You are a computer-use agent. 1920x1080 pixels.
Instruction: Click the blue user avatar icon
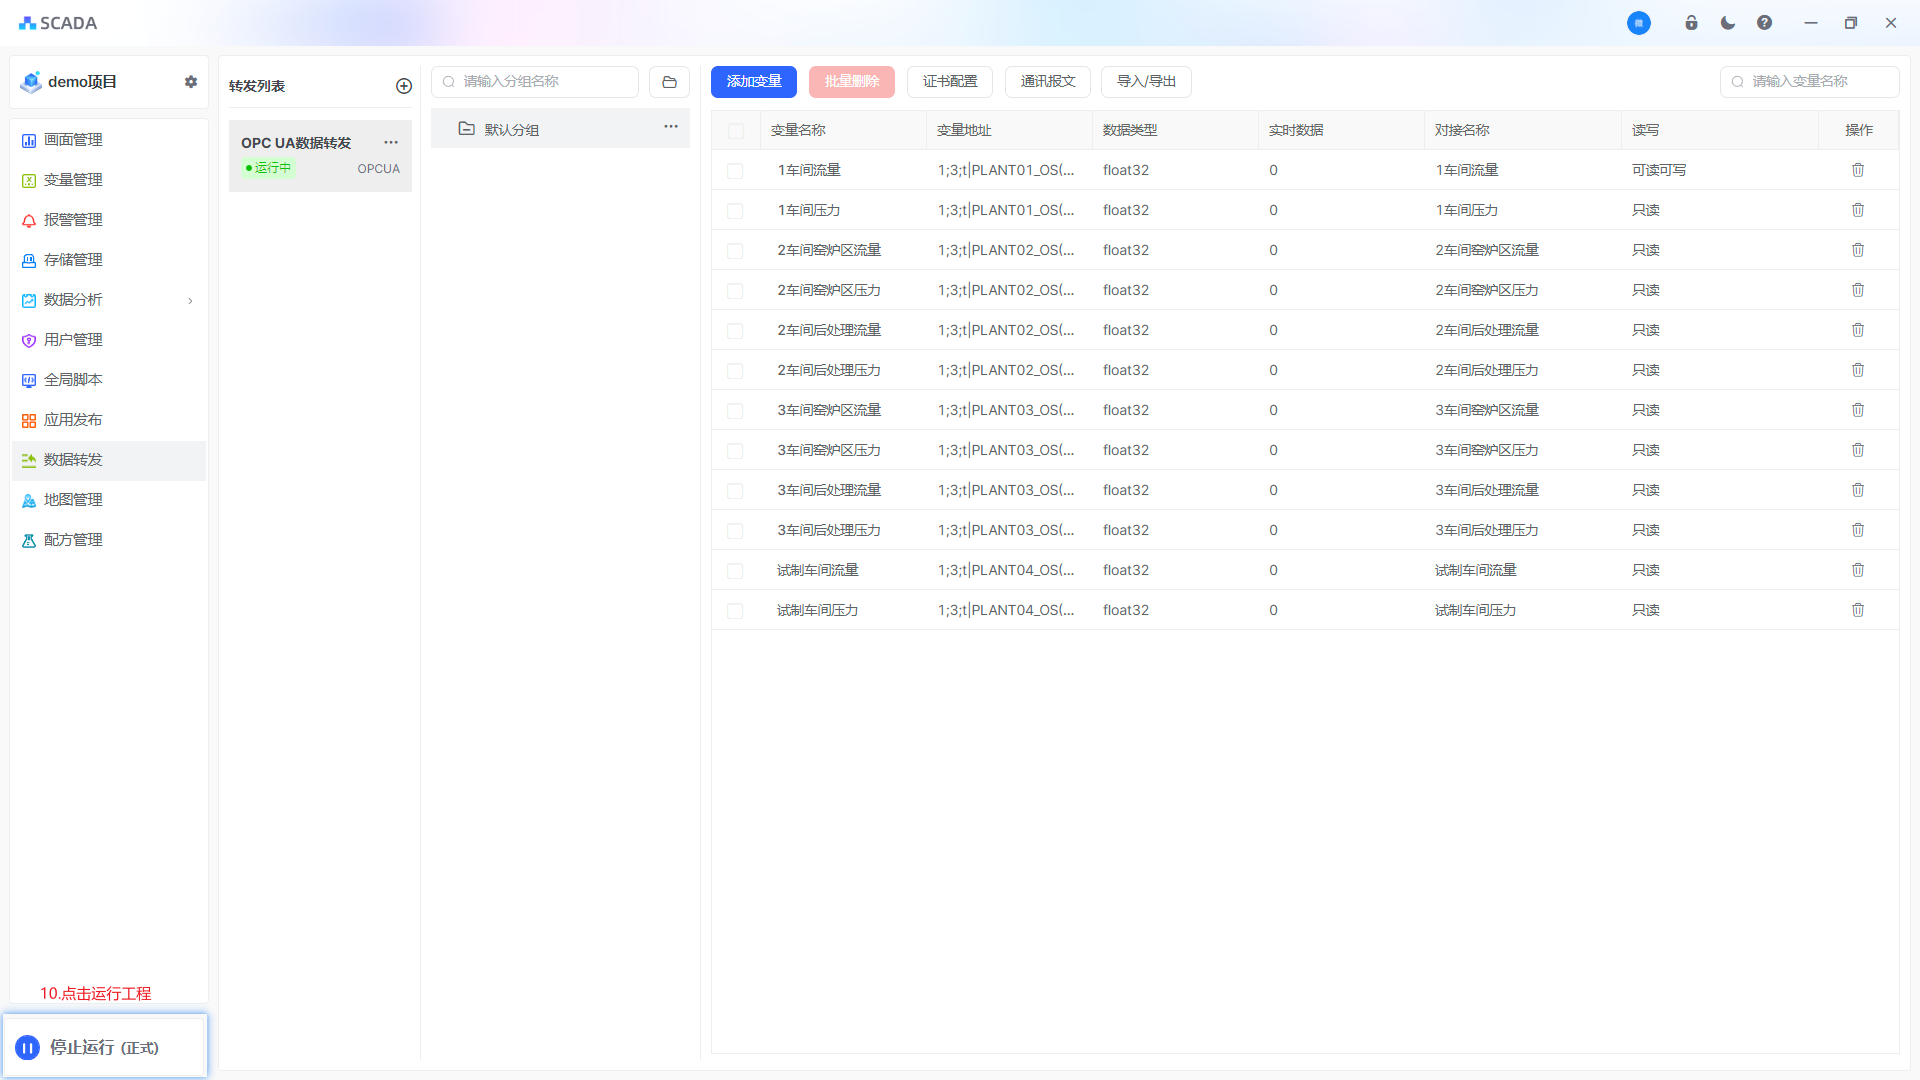tap(1638, 23)
